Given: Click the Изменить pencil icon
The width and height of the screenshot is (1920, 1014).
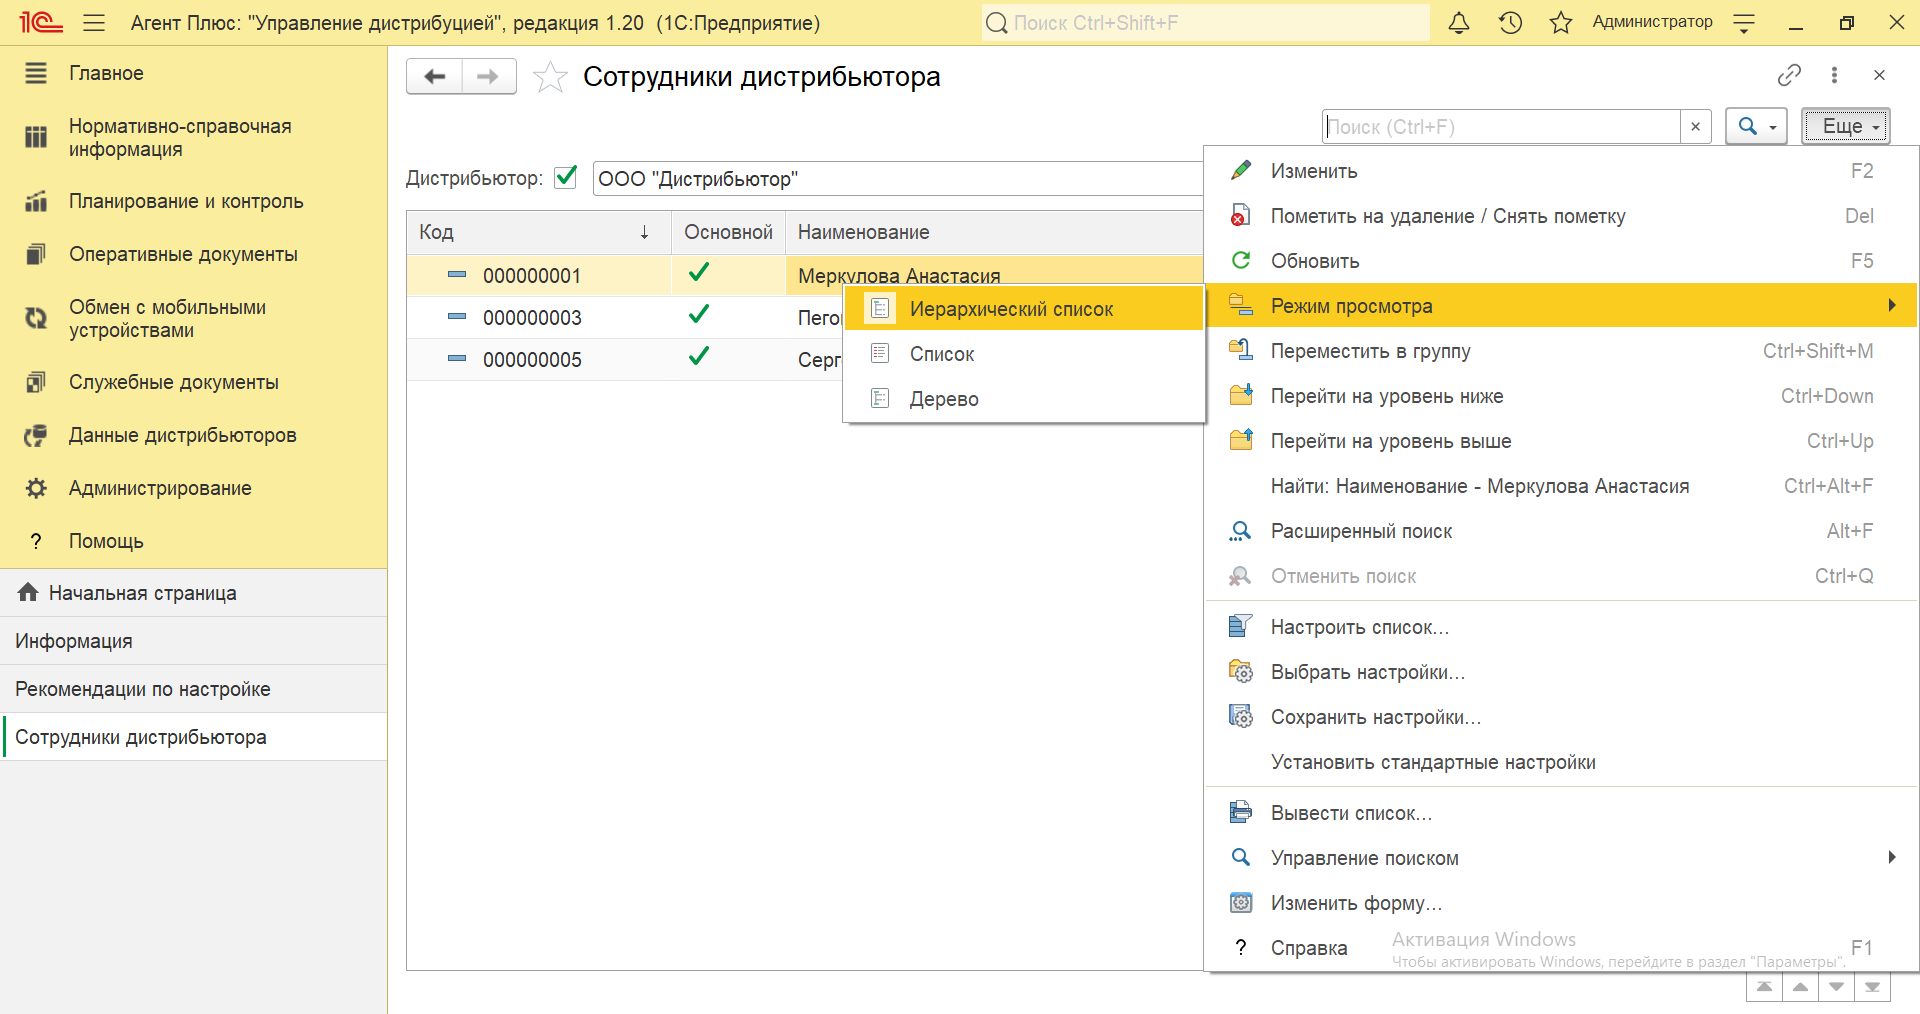Looking at the screenshot, I should pos(1241,170).
